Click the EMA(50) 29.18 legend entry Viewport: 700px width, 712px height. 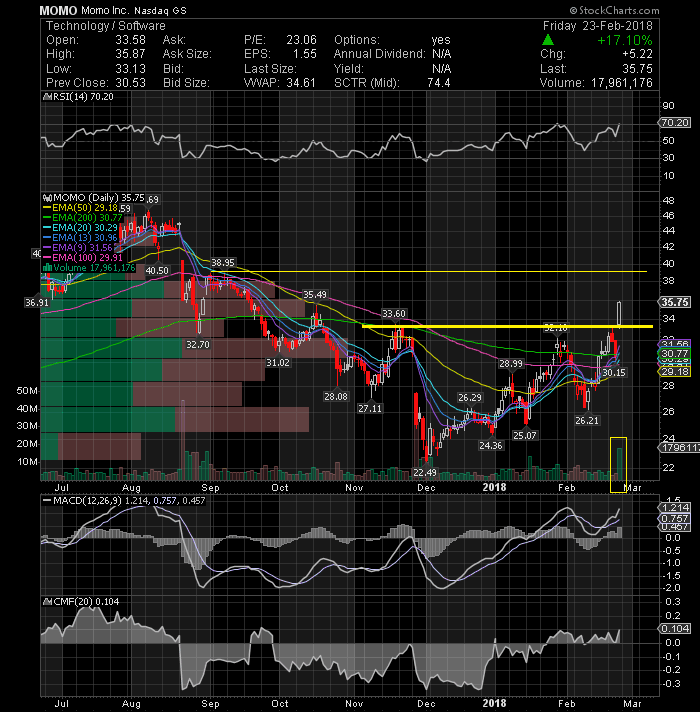[x=85, y=208]
